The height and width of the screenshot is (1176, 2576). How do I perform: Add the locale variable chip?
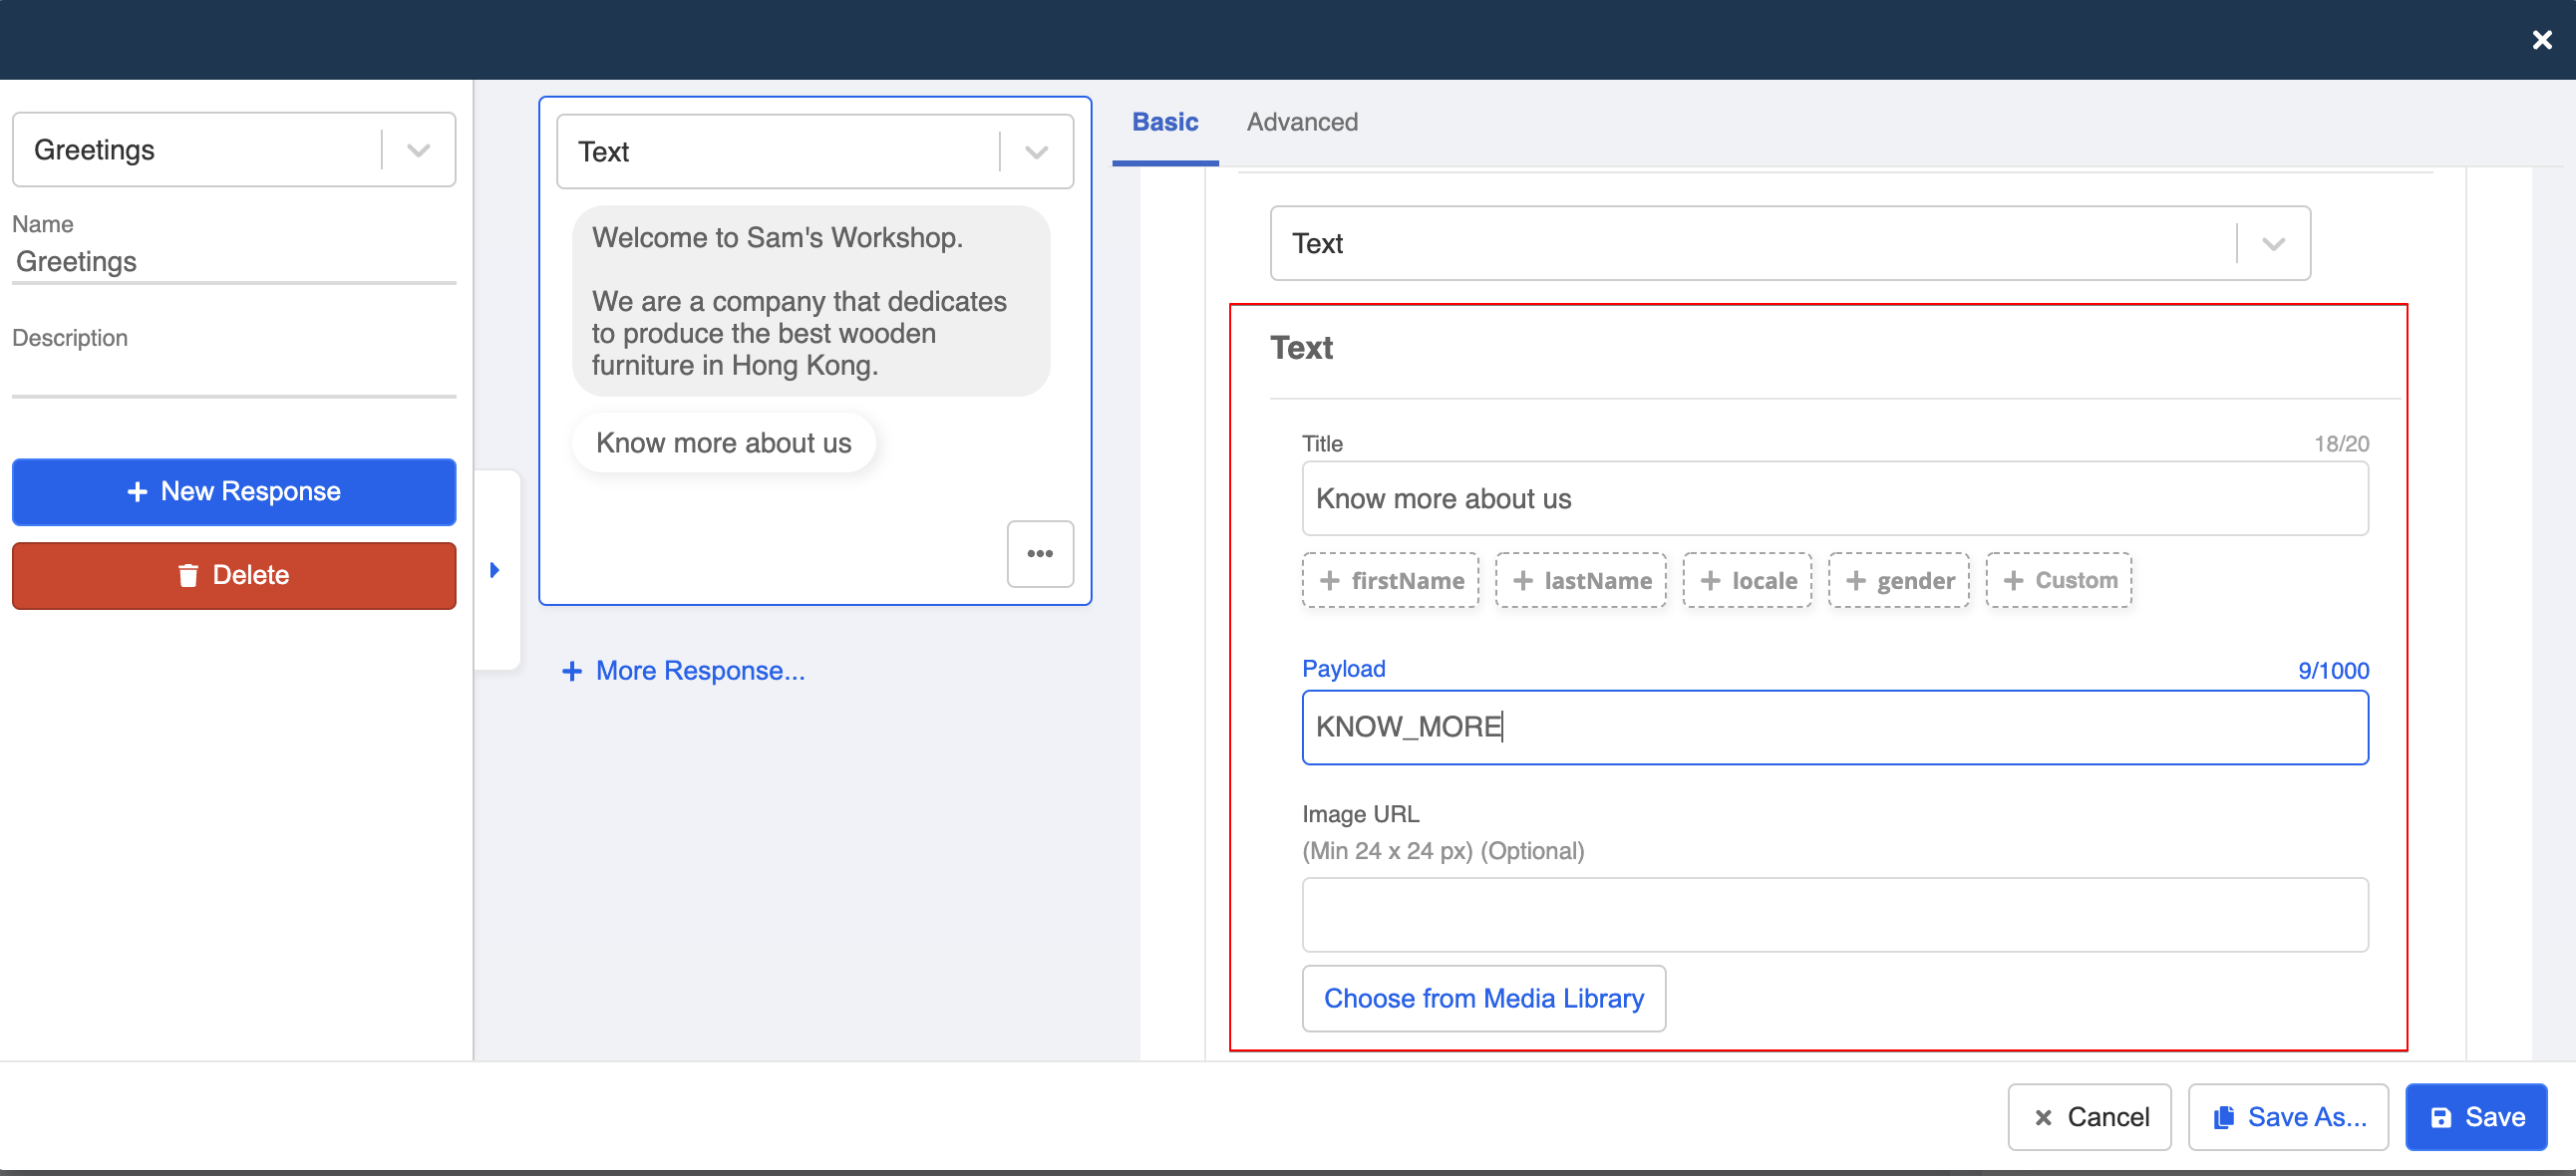coord(1746,580)
